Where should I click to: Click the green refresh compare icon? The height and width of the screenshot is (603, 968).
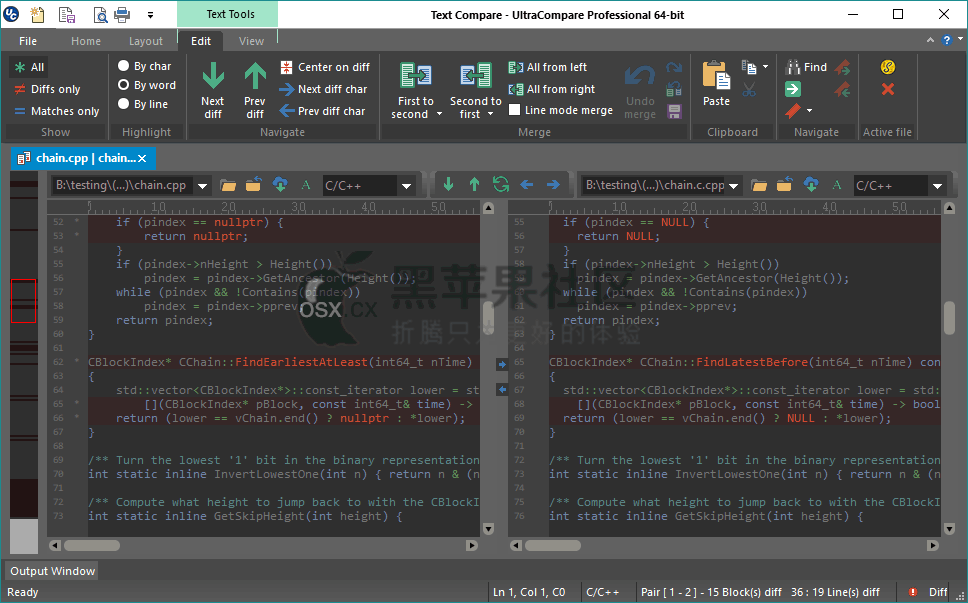(x=501, y=184)
